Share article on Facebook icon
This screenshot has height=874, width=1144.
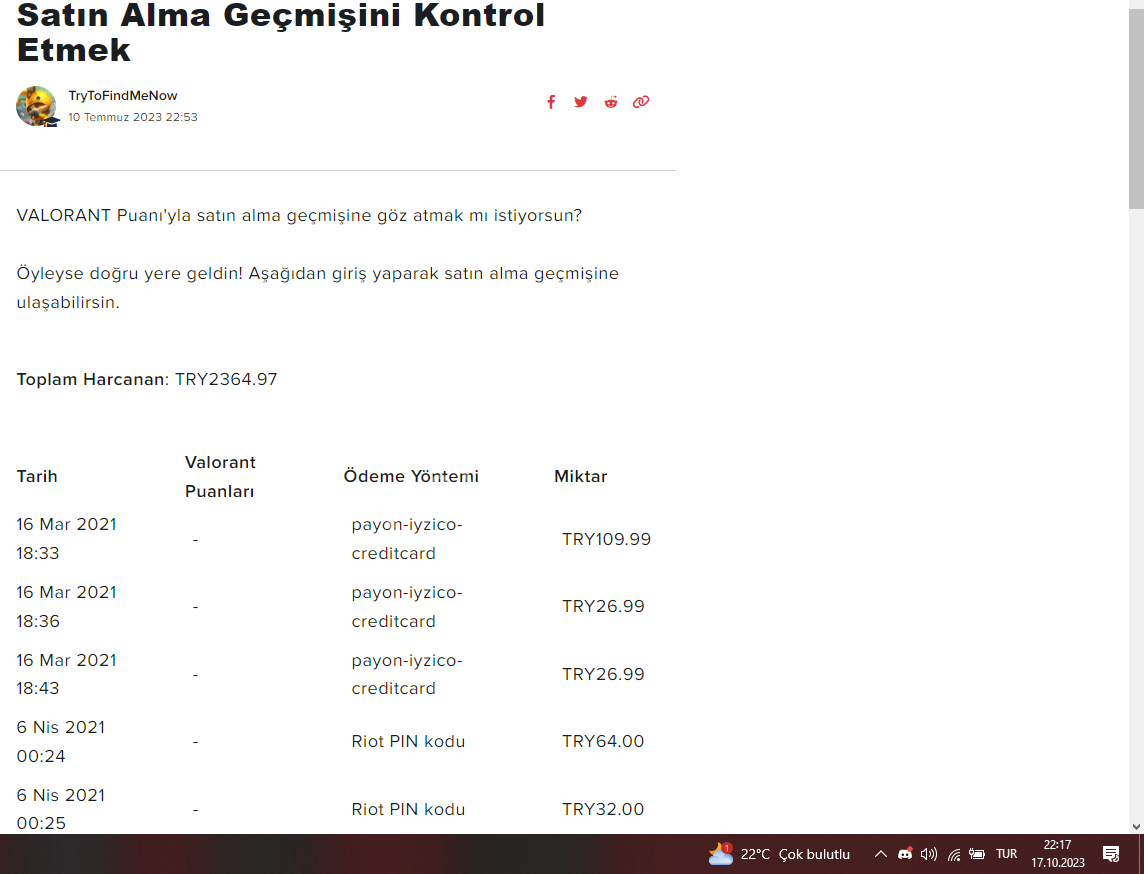[x=551, y=102]
